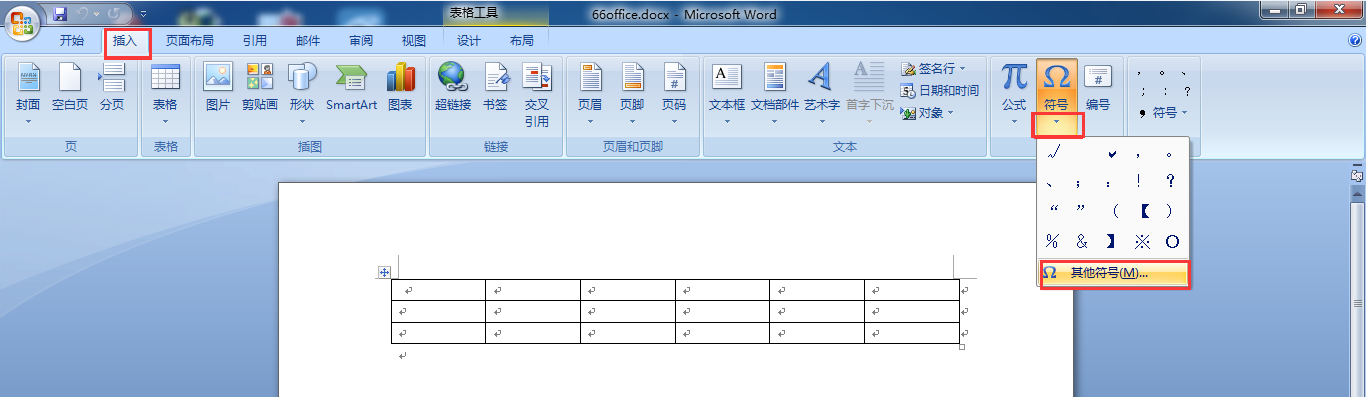Open the 视图 ribbon tab
This screenshot has height=397, width=1366.
click(414, 41)
